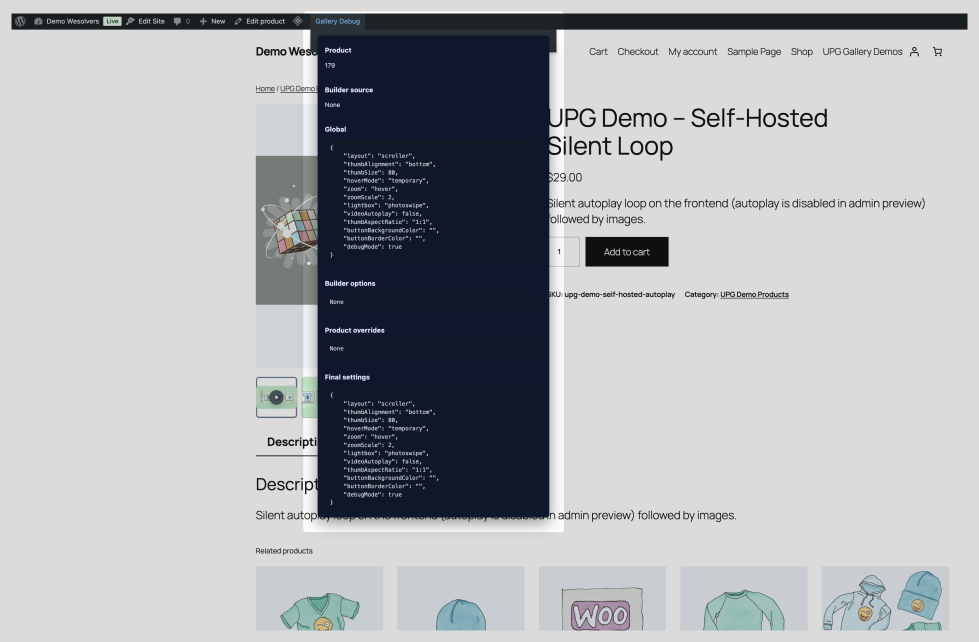Open the user account icon in header
This screenshot has height=642, width=979.
pyautogui.click(x=914, y=52)
